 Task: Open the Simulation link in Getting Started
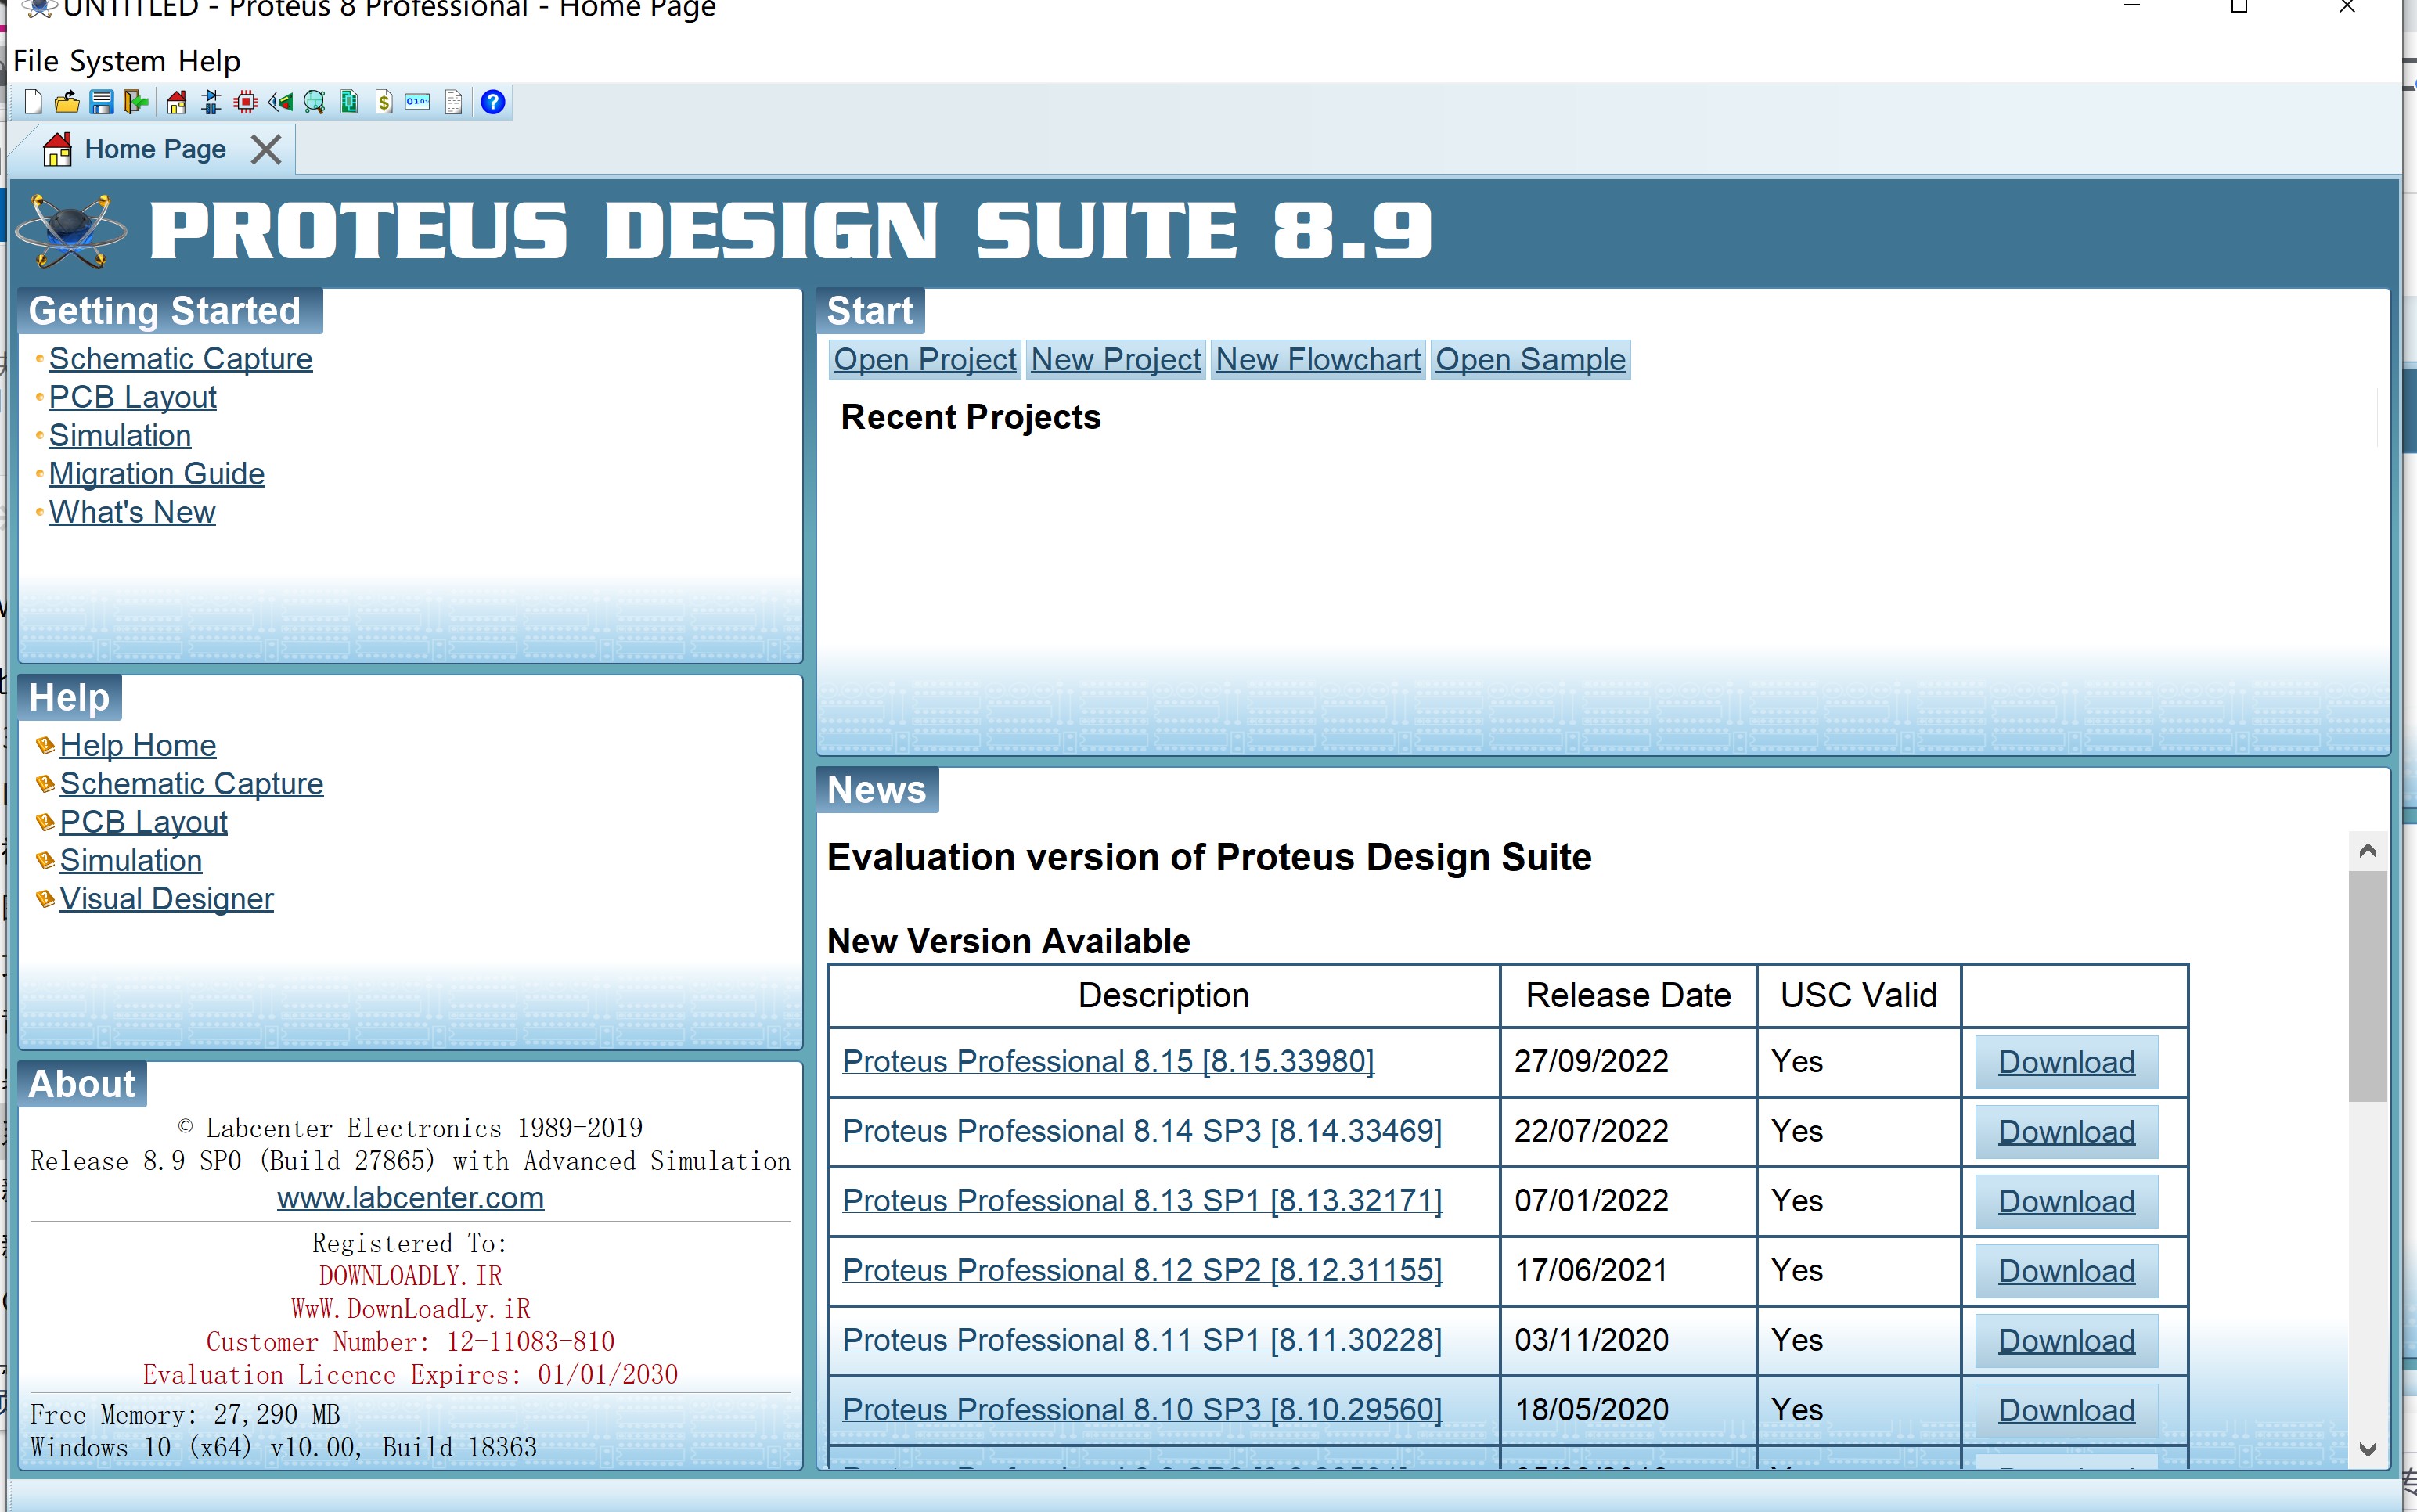point(120,435)
